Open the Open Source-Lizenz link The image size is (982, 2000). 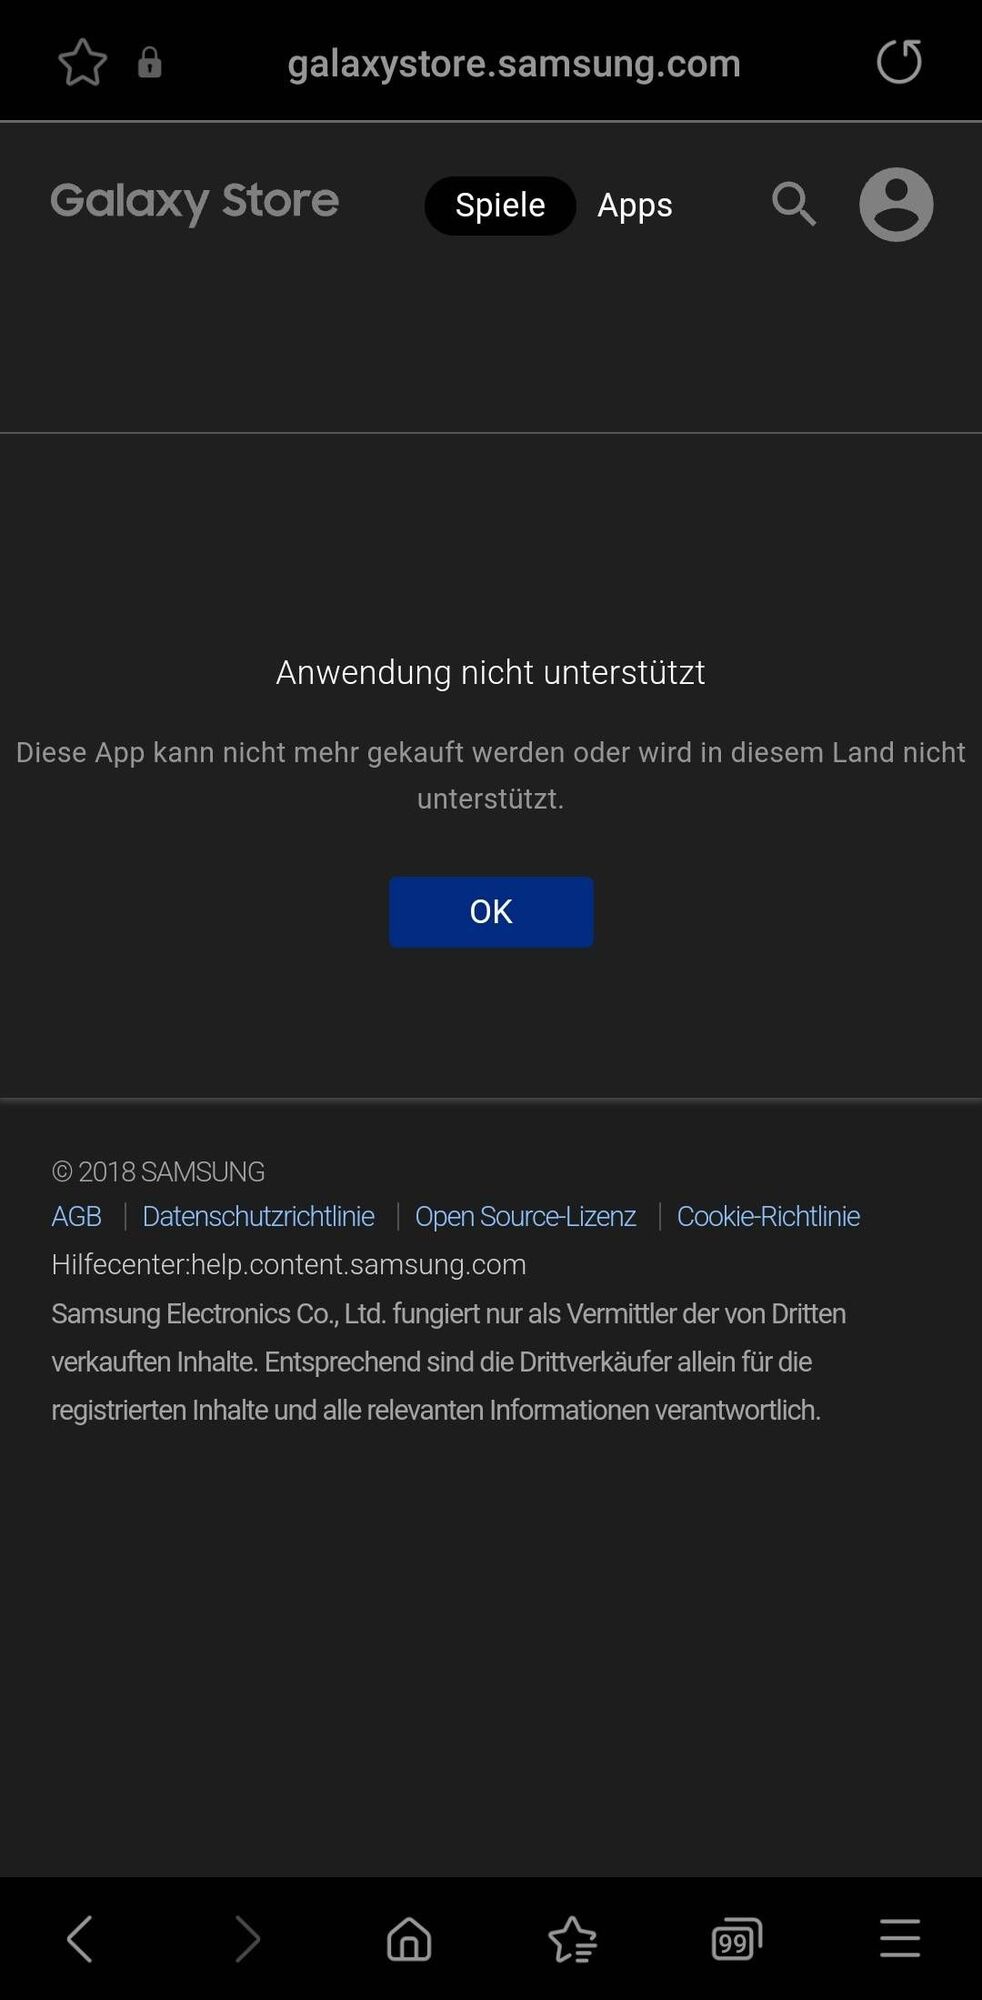click(526, 1216)
